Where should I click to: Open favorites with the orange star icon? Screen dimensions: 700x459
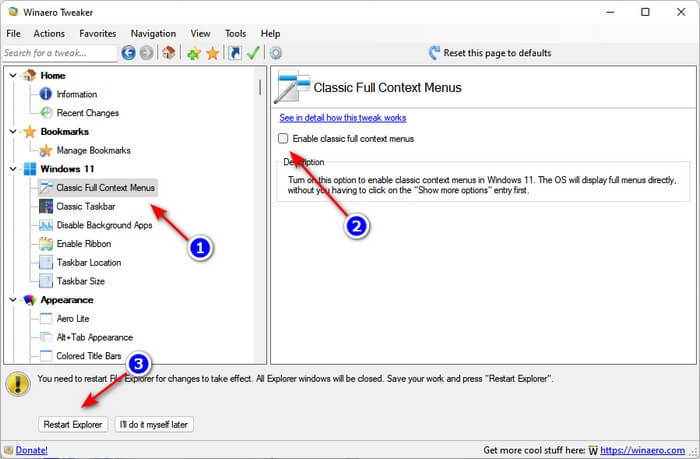[x=212, y=53]
